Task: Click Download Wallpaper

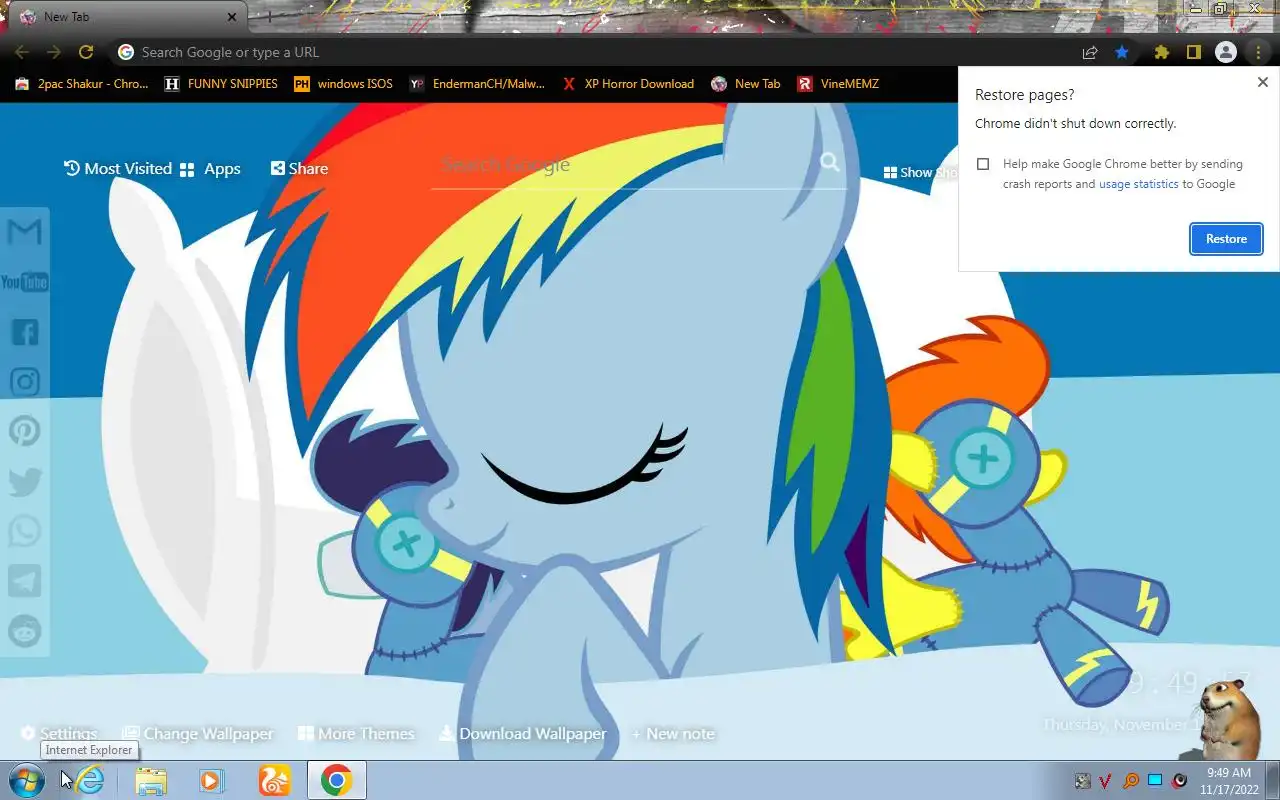Action: pyautogui.click(x=523, y=734)
